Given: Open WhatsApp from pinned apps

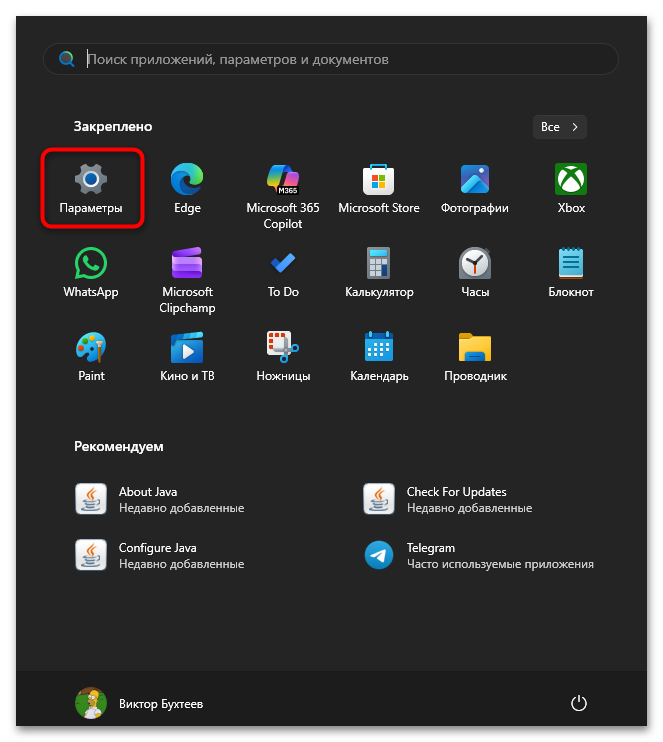Looking at the screenshot, I should 91,273.
